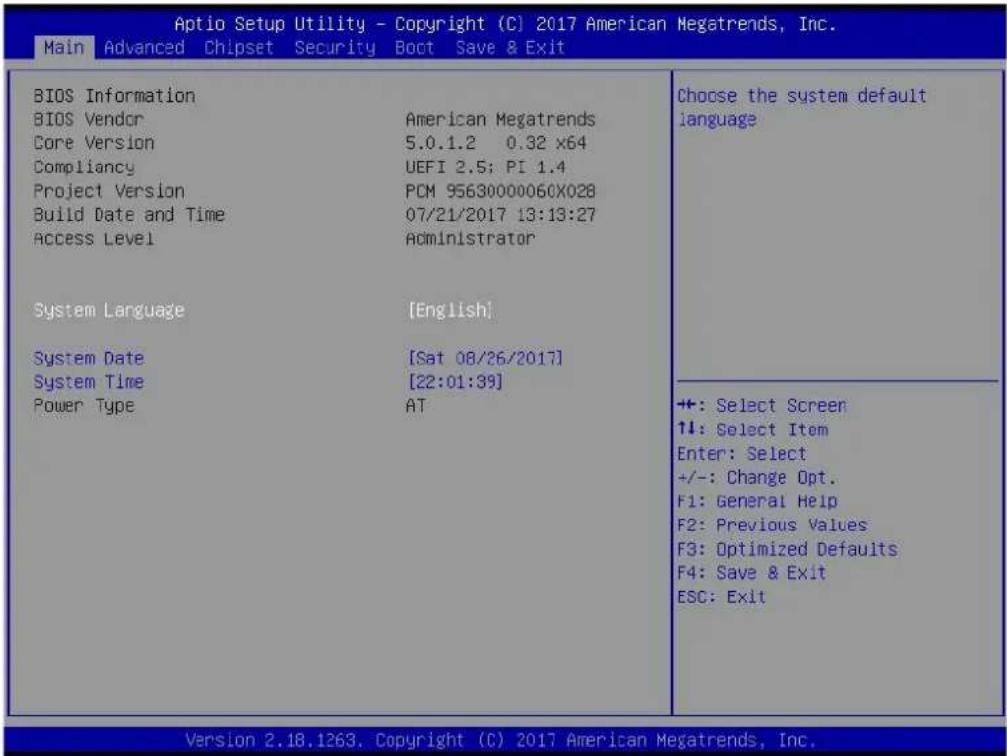Viewport: 1007px width, 756px height.
Task: Click the Power Type label
Action: click(83, 406)
